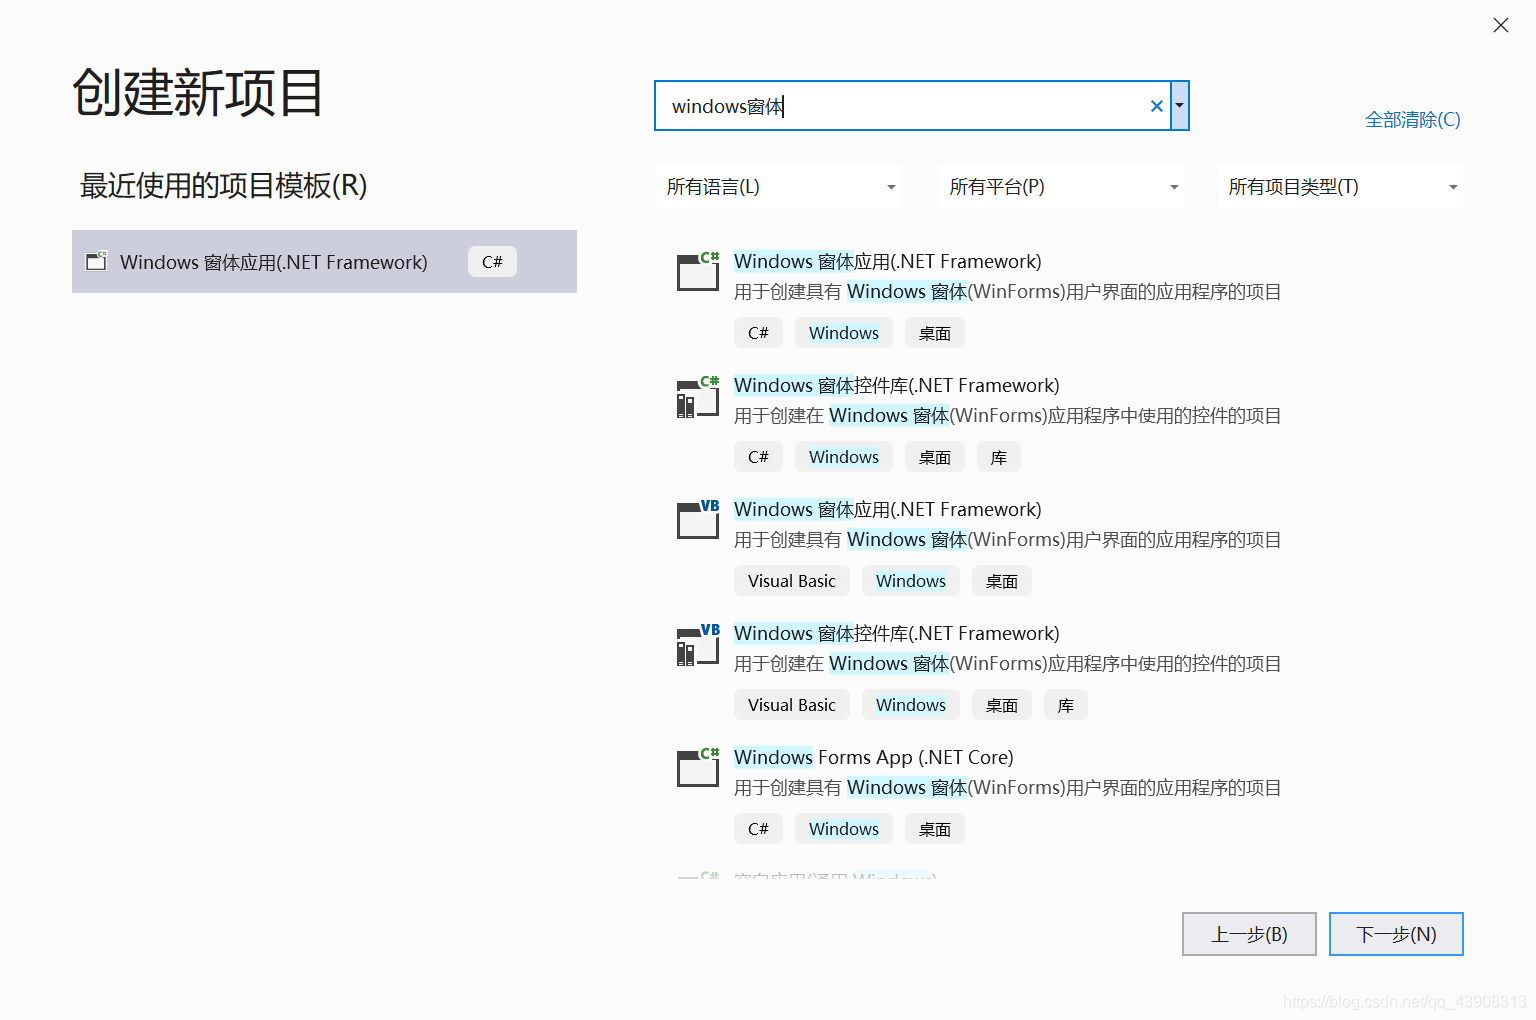
Task: Clear the search box with the X icon
Action: click(x=1157, y=106)
